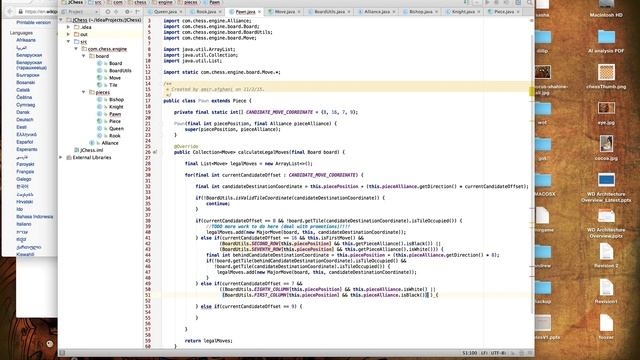The image size is (640, 360).
Task: Close the Queen.java tab
Action: pos(181,12)
